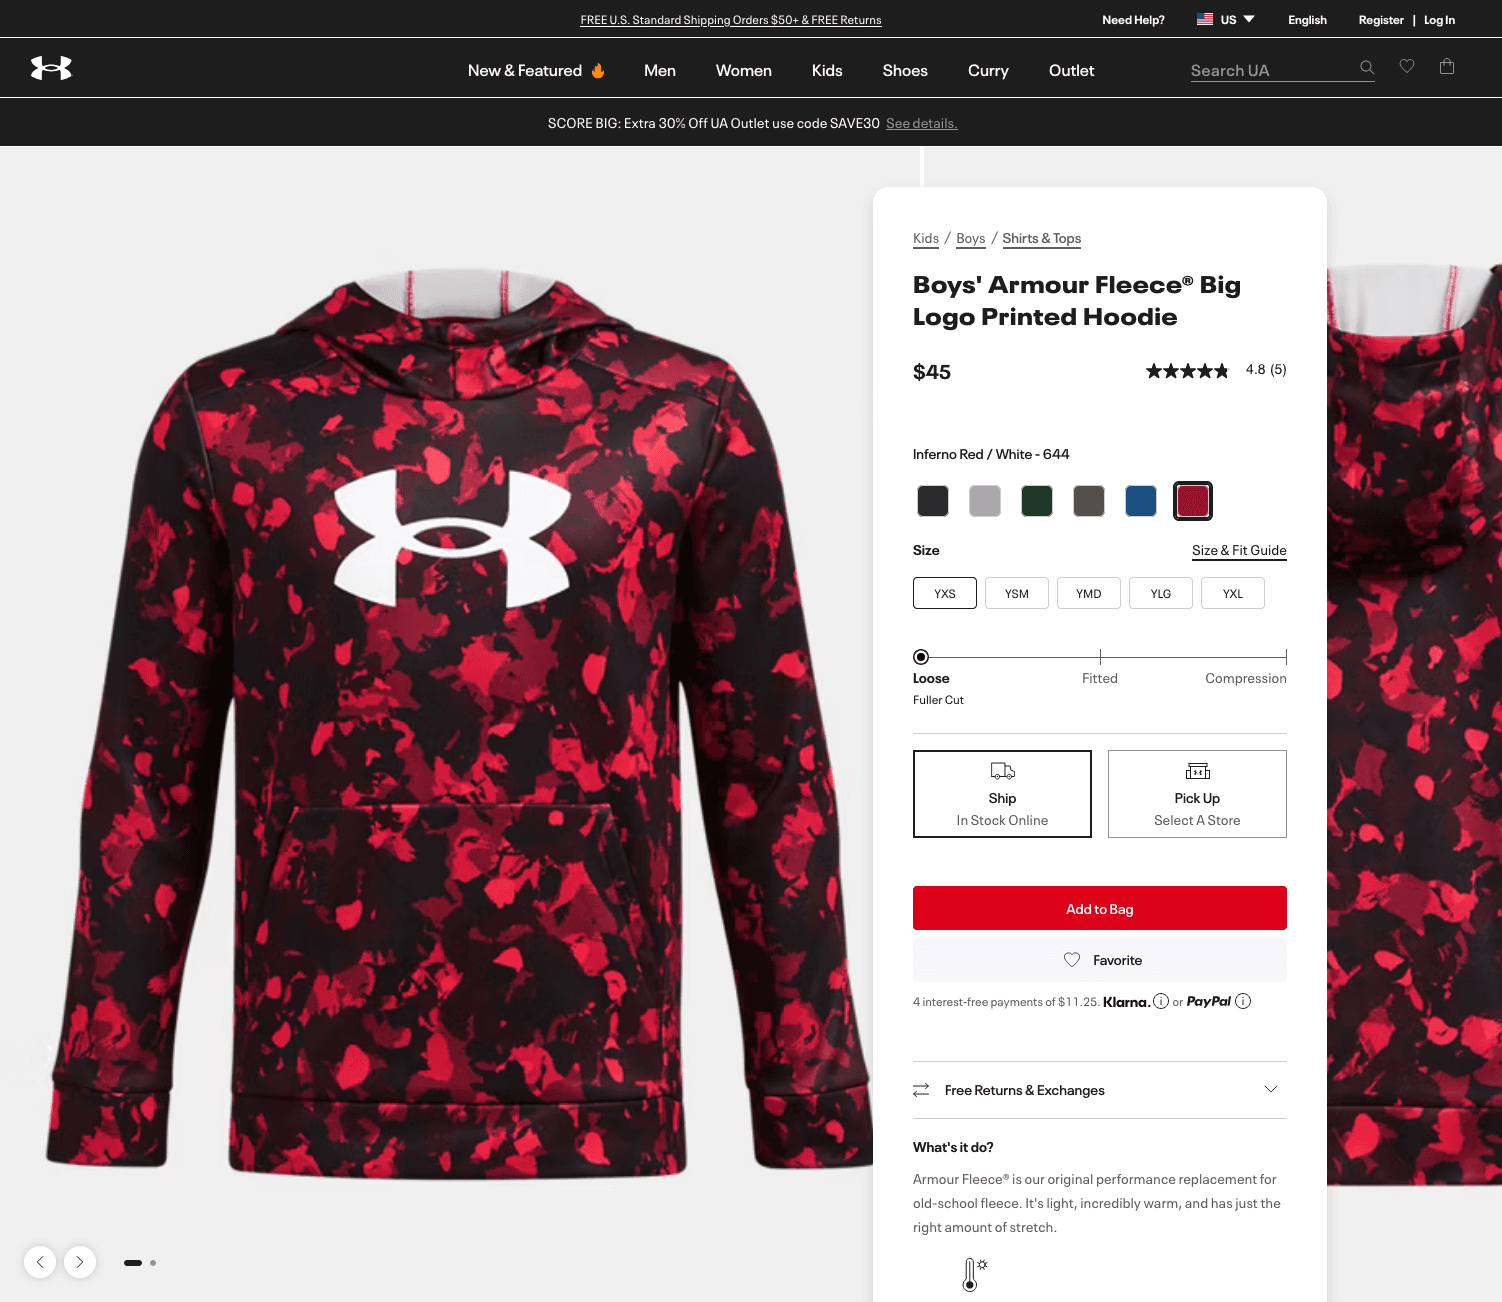
Task: Open New & Featured menu
Action: tap(537, 70)
